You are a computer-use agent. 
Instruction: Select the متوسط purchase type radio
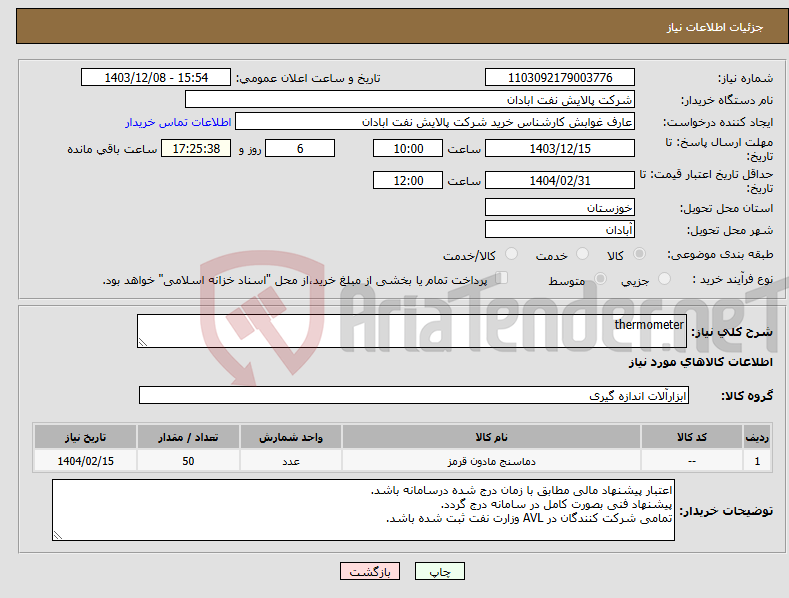[600, 279]
